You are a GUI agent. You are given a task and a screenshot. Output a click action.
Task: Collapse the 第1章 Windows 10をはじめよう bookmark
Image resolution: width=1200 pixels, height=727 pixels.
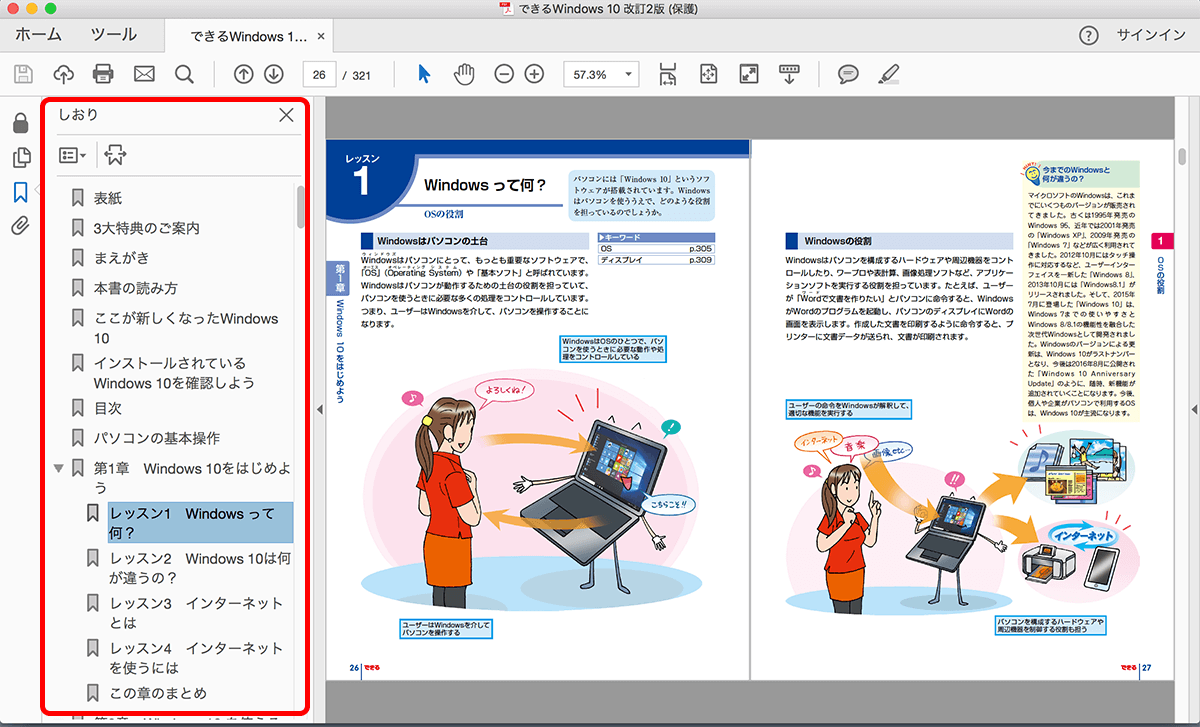[59, 468]
